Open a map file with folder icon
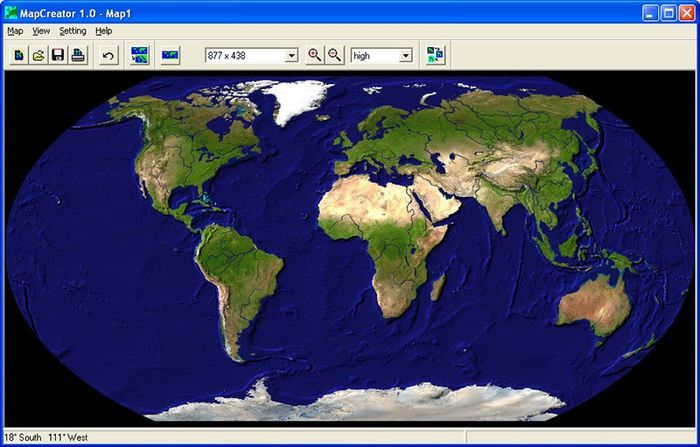 [x=38, y=55]
